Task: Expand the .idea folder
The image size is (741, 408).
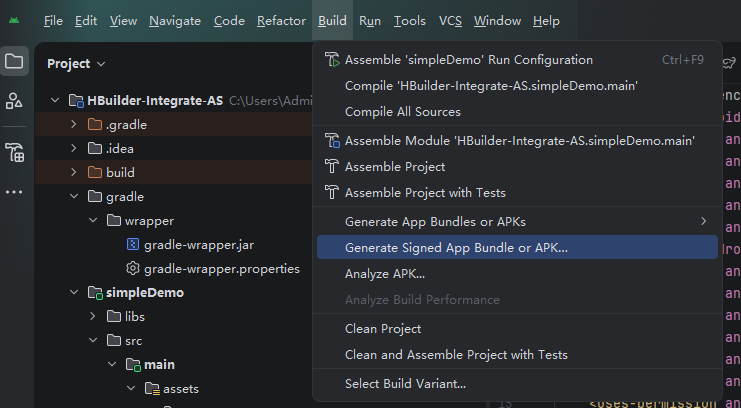Action: (x=74, y=148)
